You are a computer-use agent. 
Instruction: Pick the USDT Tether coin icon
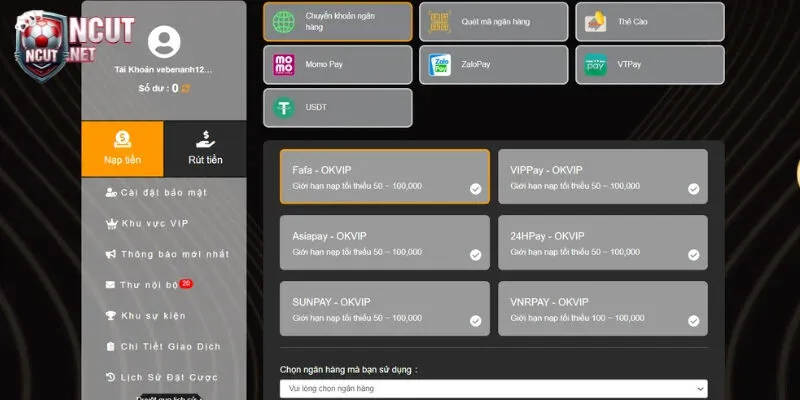tap(285, 107)
